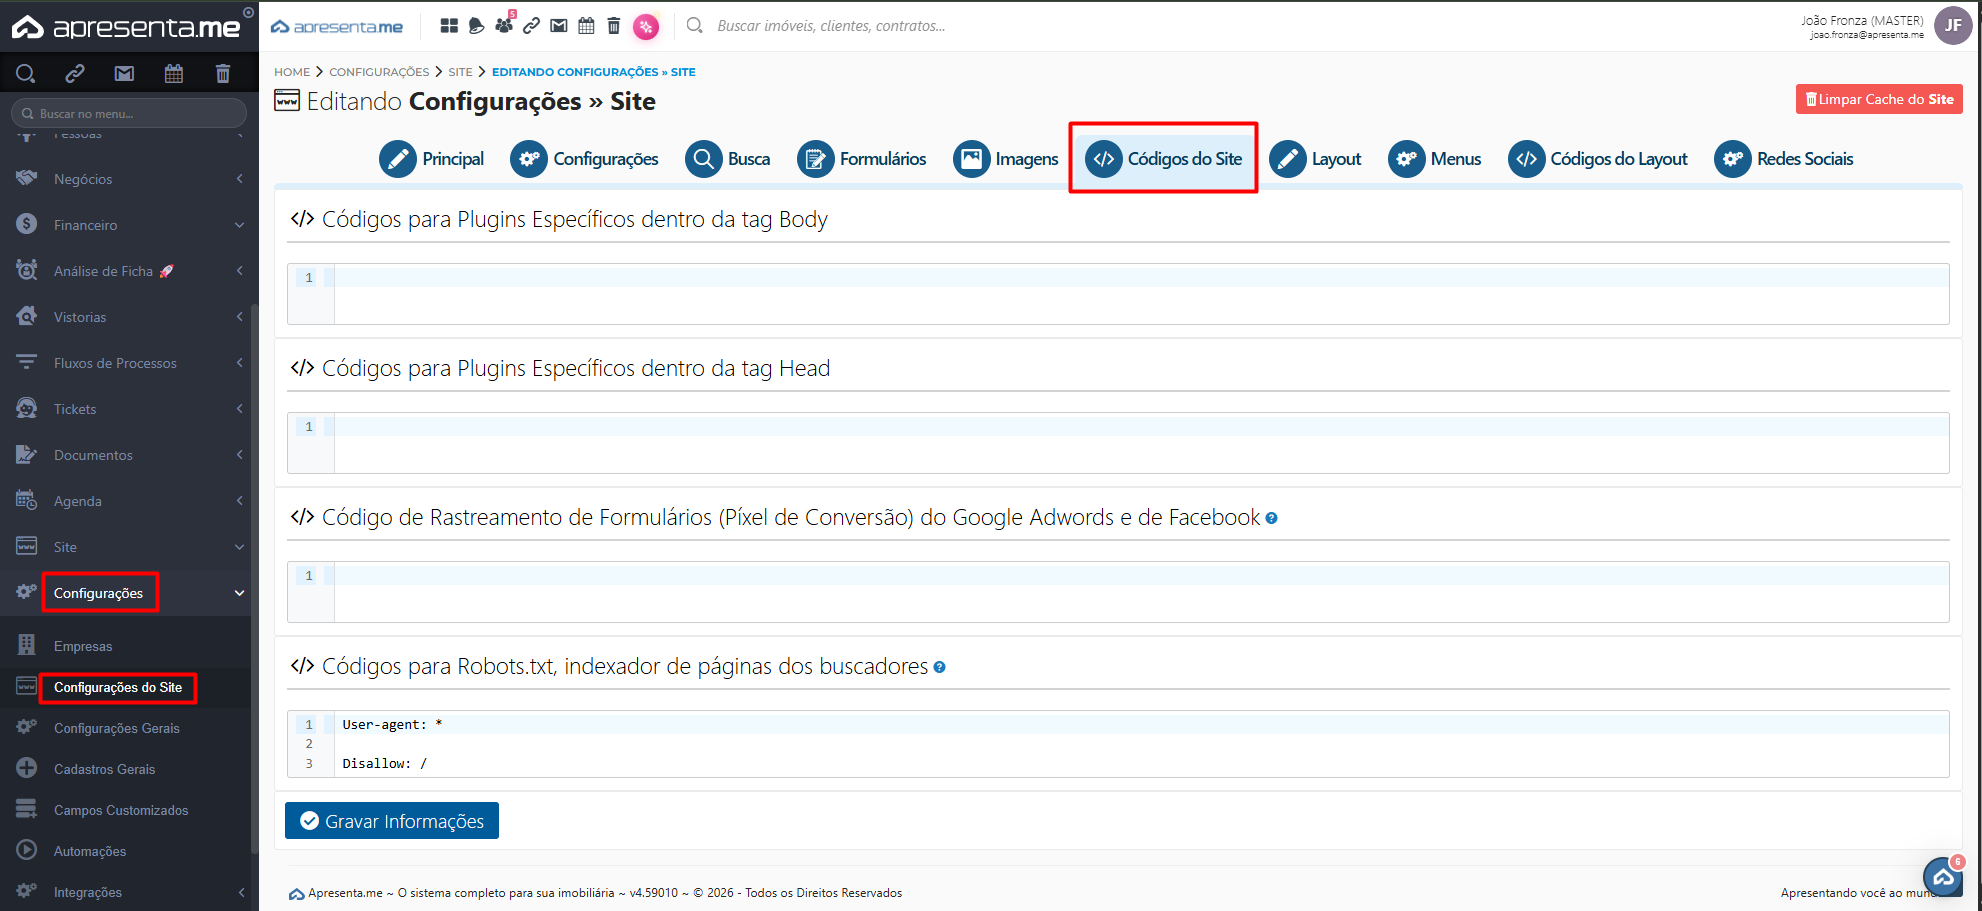Click the chain link icon in the top toolbar

(532, 26)
